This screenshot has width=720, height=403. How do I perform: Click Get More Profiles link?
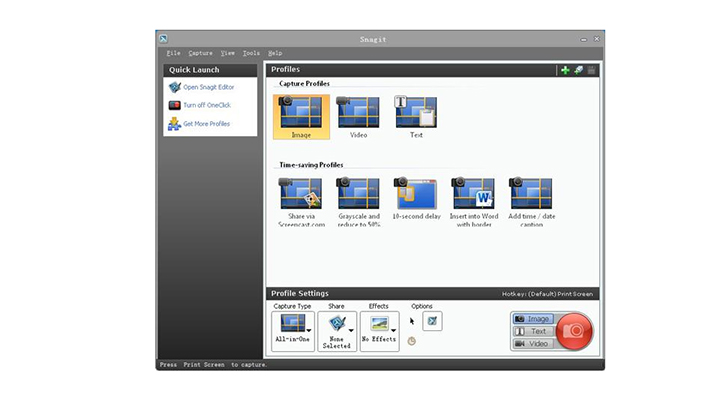[x=207, y=124]
